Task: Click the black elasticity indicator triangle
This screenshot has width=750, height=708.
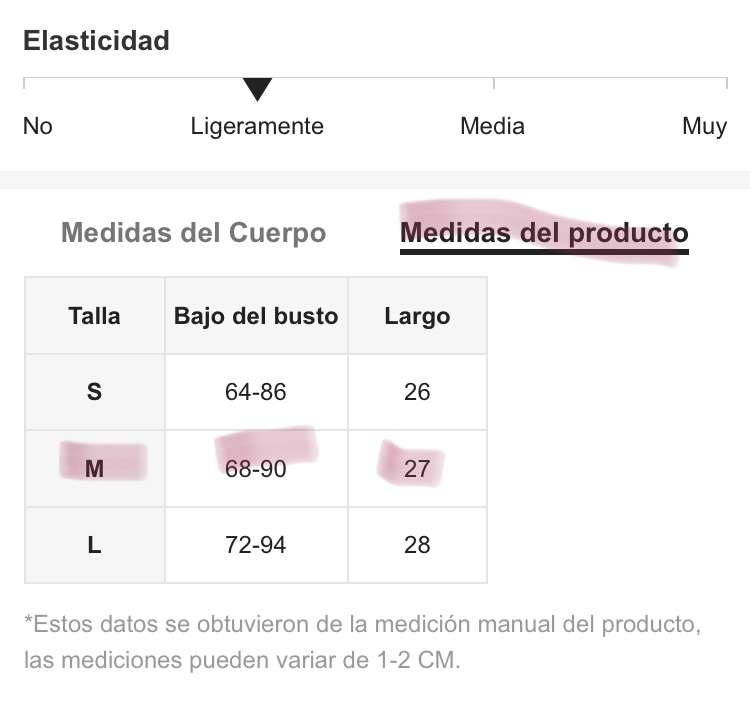Action: pyautogui.click(x=257, y=89)
